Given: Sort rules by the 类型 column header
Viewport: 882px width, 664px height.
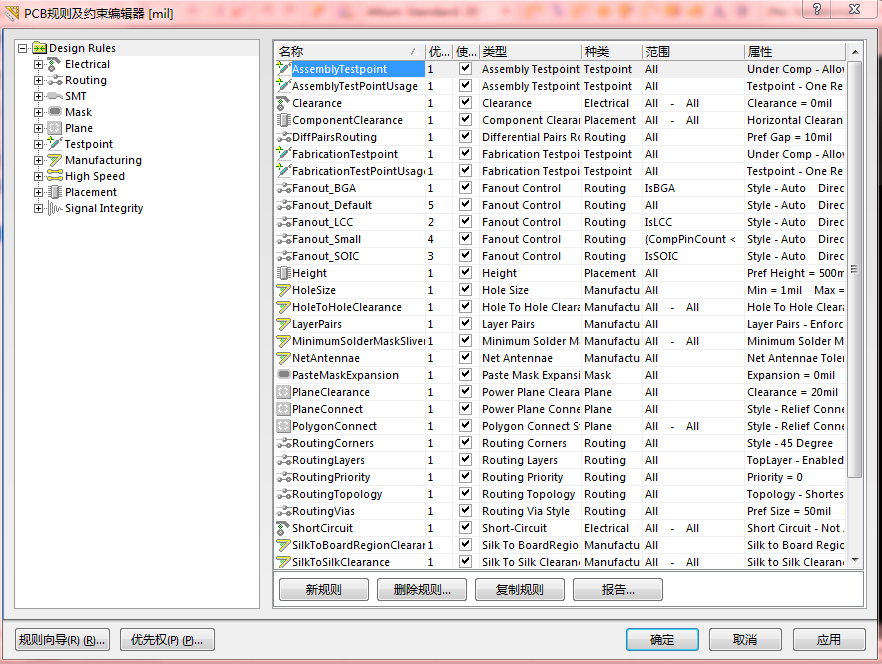Looking at the screenshot, I should 528,51.
